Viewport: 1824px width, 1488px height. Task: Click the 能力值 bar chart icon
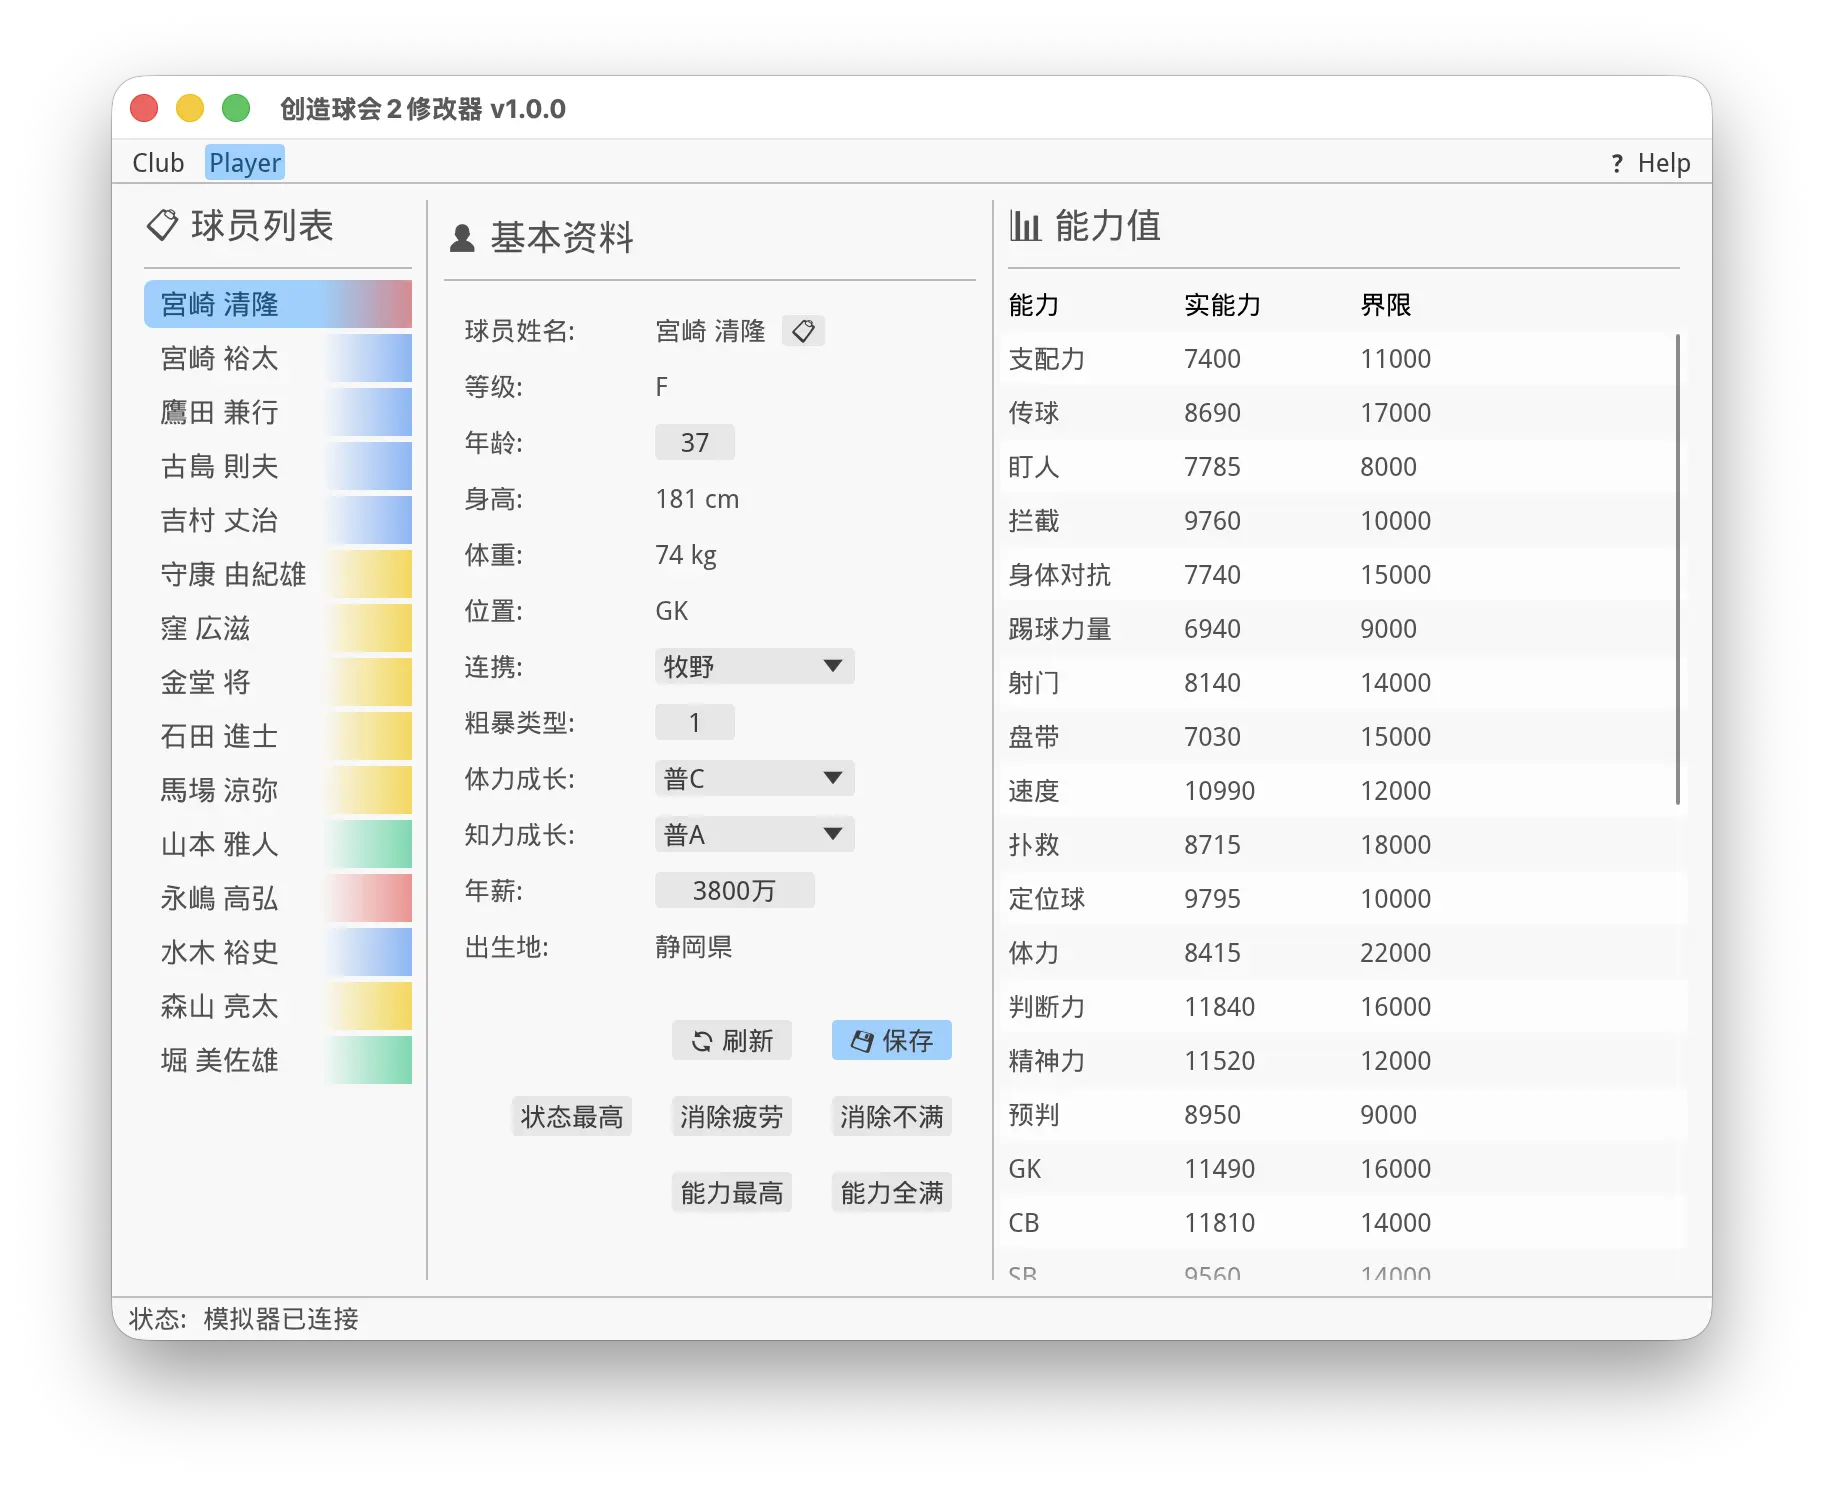click(x=1025, y=226)
